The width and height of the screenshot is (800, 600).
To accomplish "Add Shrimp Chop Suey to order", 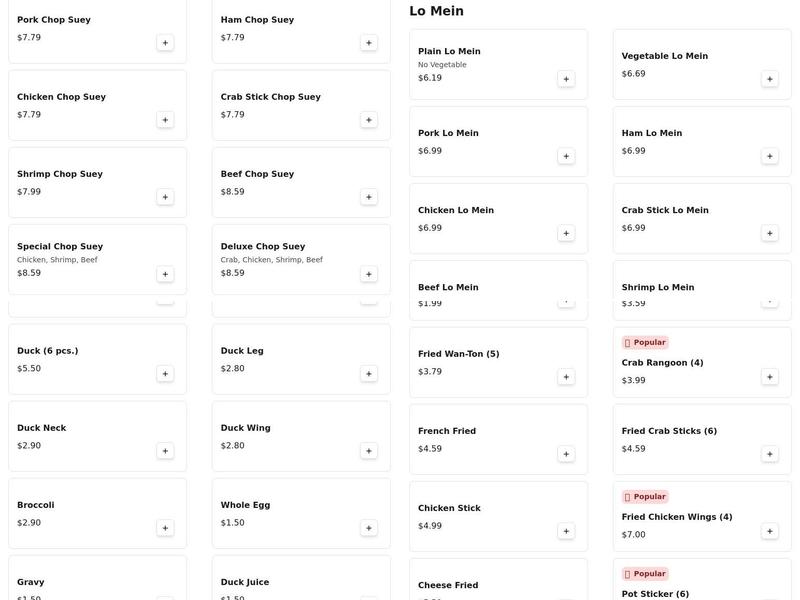I will pyautogui.click(x=165, y=197).
